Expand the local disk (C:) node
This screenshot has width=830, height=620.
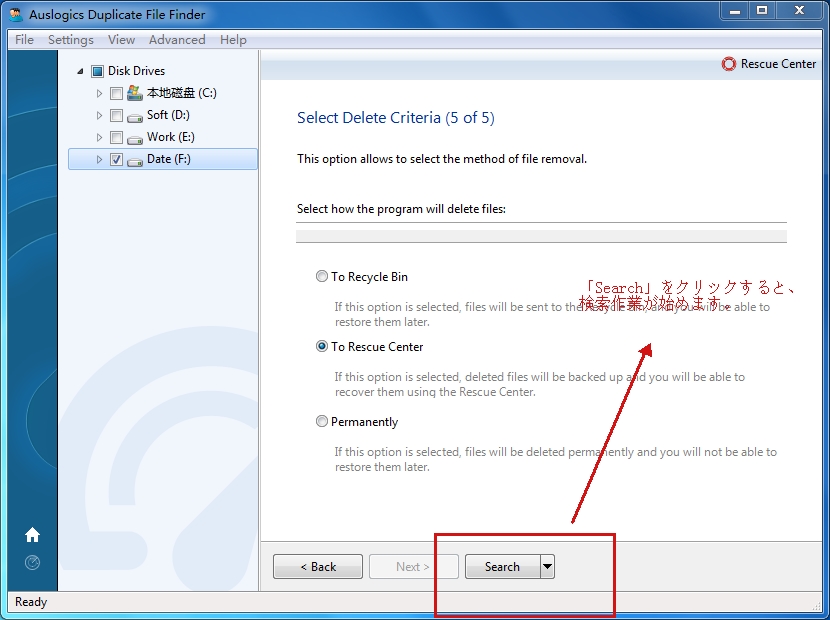[99, 94]
